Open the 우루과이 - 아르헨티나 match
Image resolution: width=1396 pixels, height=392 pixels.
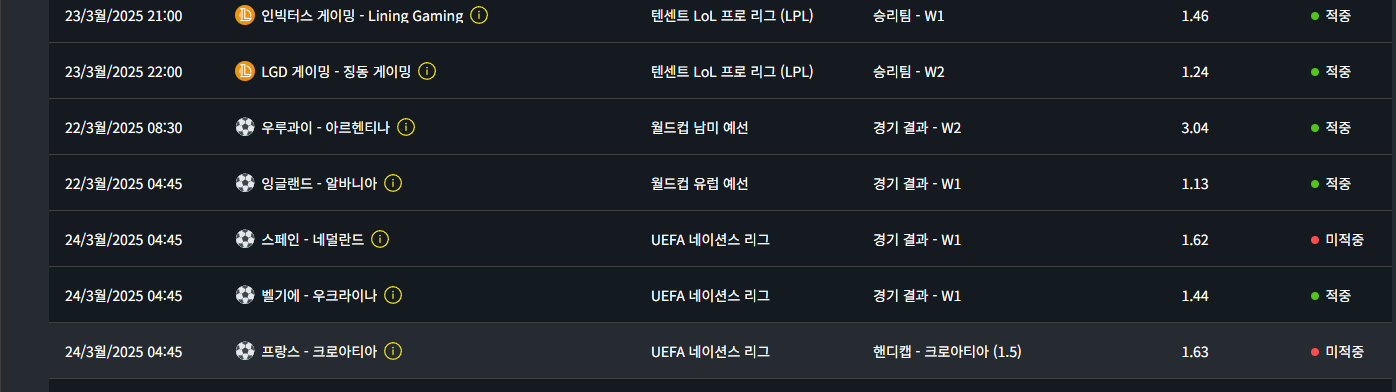click(325, 128)
